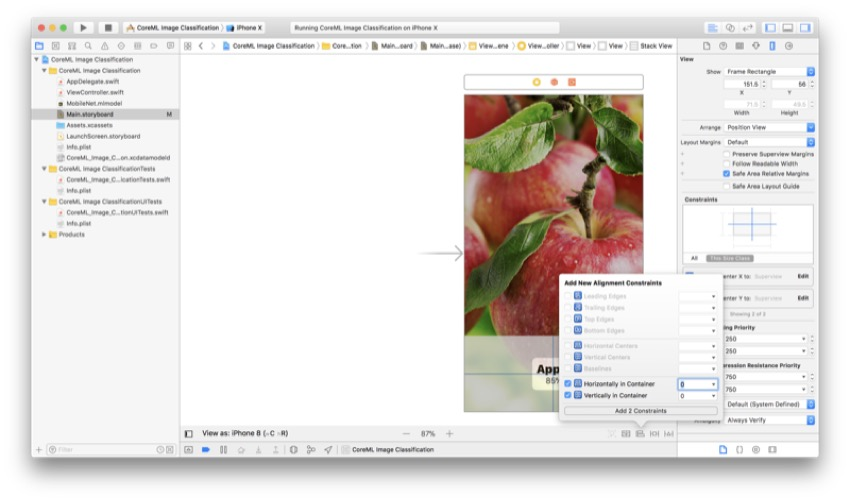Show the Standard editor

[713, 28]
